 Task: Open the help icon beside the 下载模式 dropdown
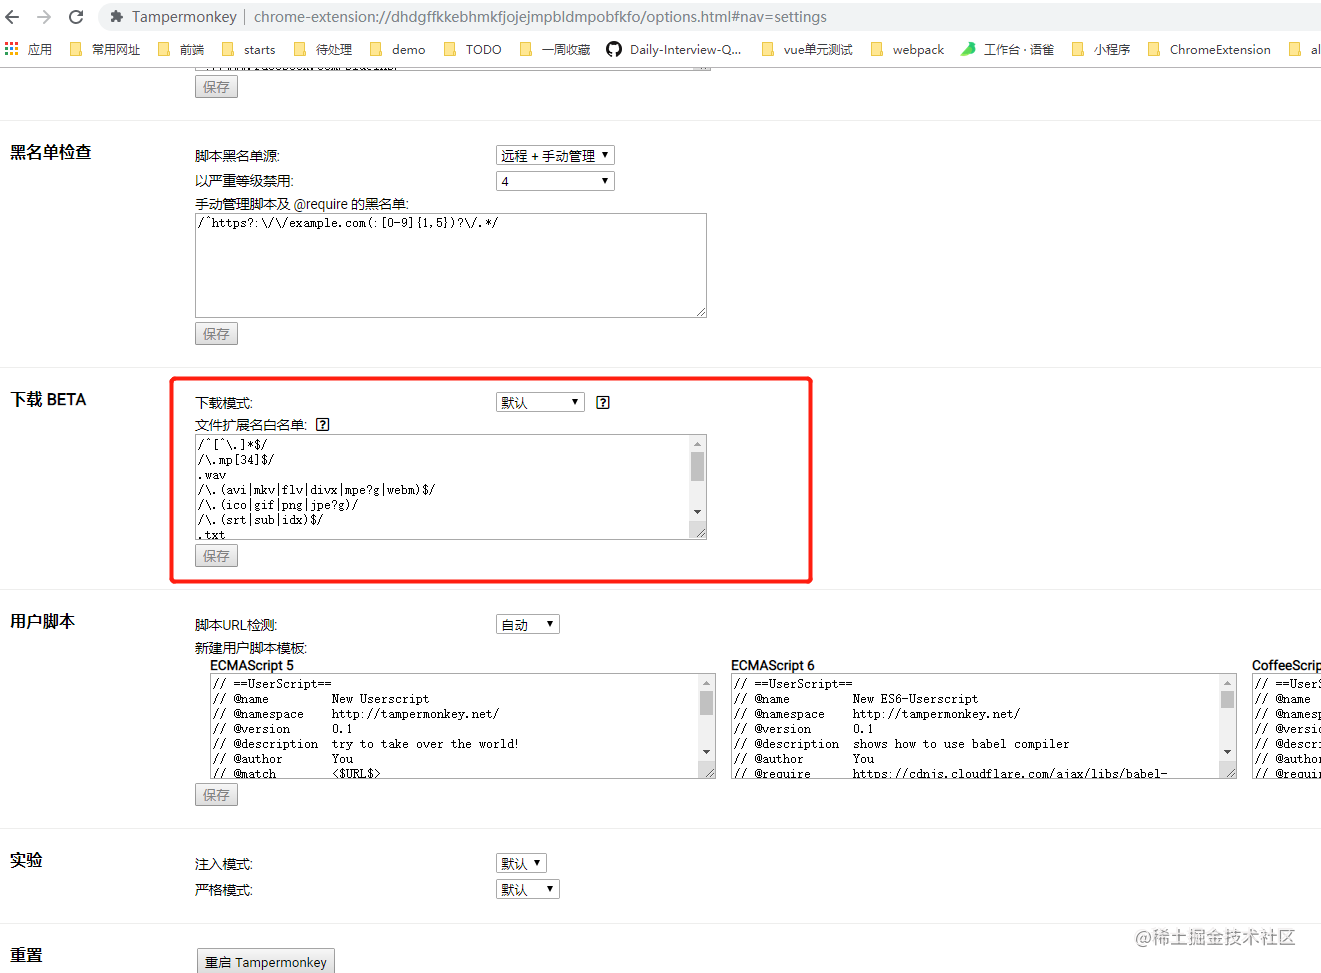pyautogui.click(x=601, y=401)
